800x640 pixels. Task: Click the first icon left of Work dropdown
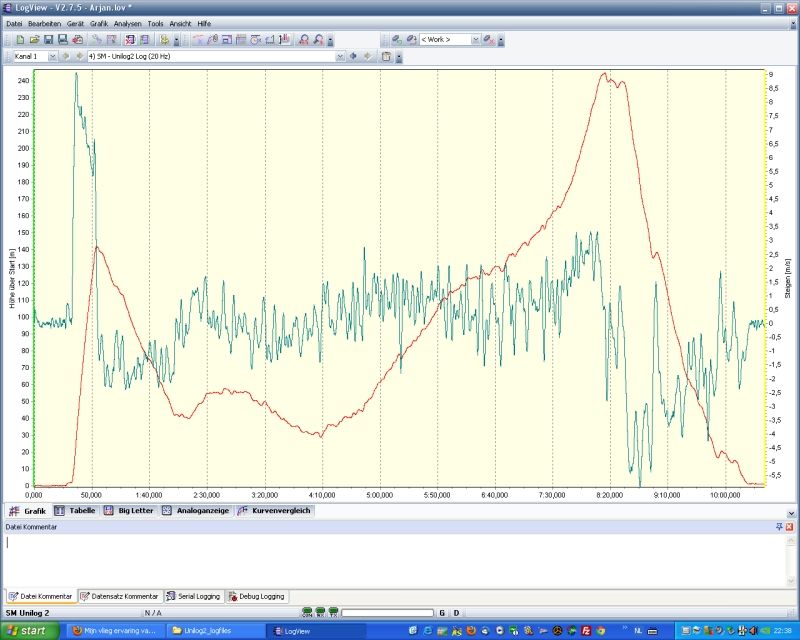[x=397, y=40]
